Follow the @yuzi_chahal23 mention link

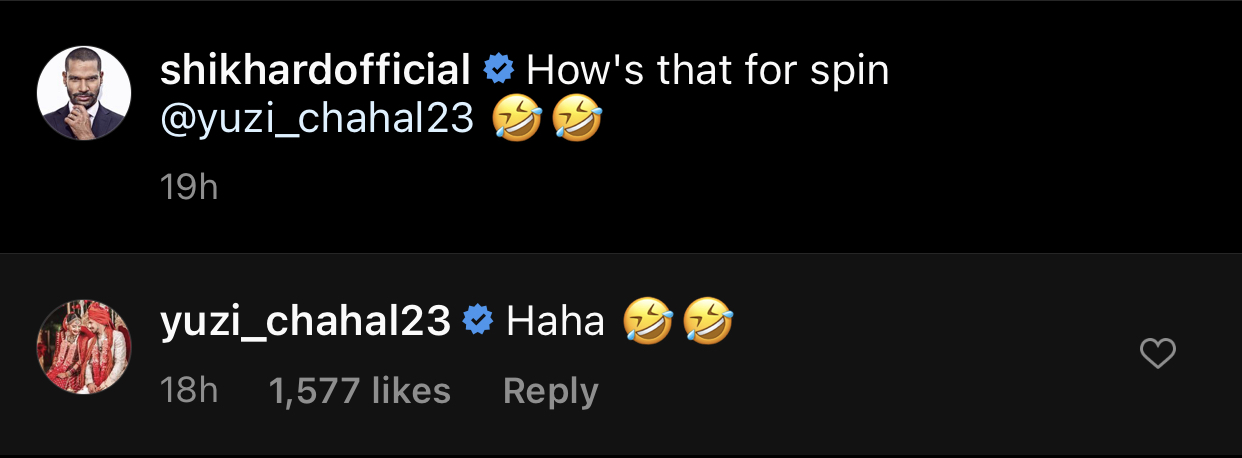coord(317,121)
